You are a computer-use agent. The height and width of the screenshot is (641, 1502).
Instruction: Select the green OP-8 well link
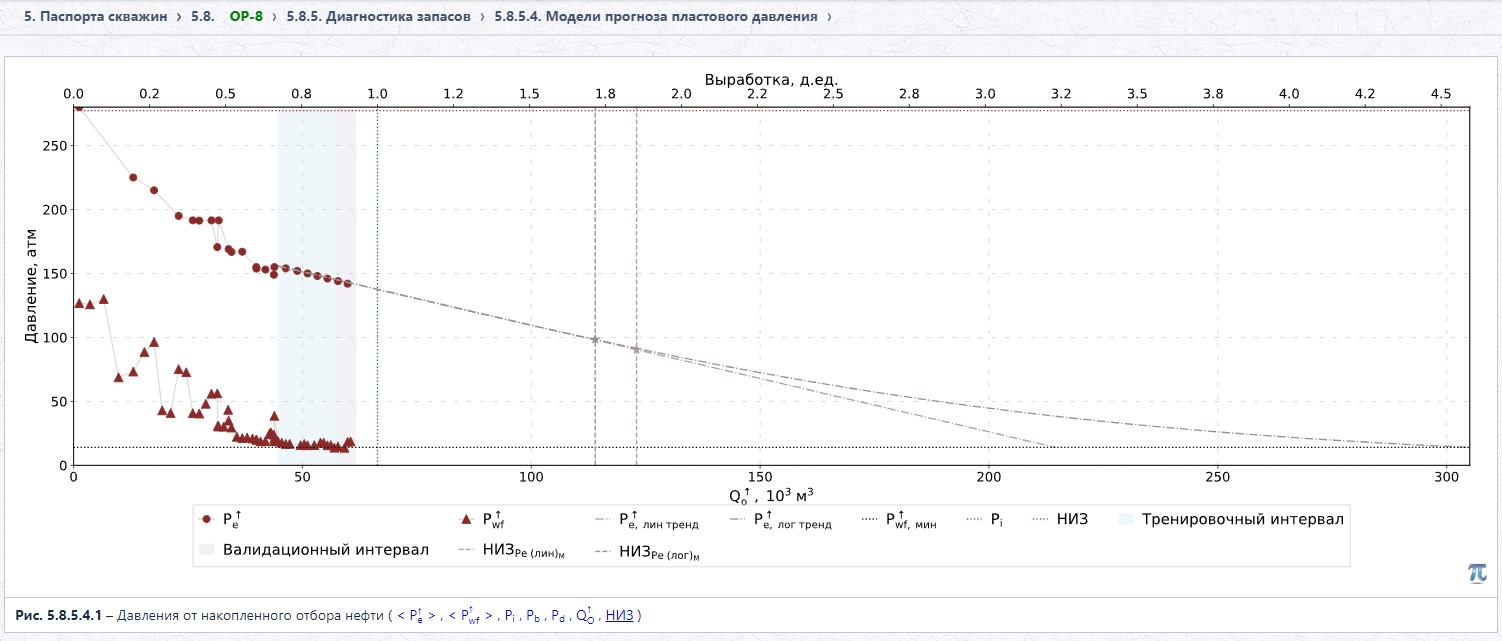tap(246, 17)
